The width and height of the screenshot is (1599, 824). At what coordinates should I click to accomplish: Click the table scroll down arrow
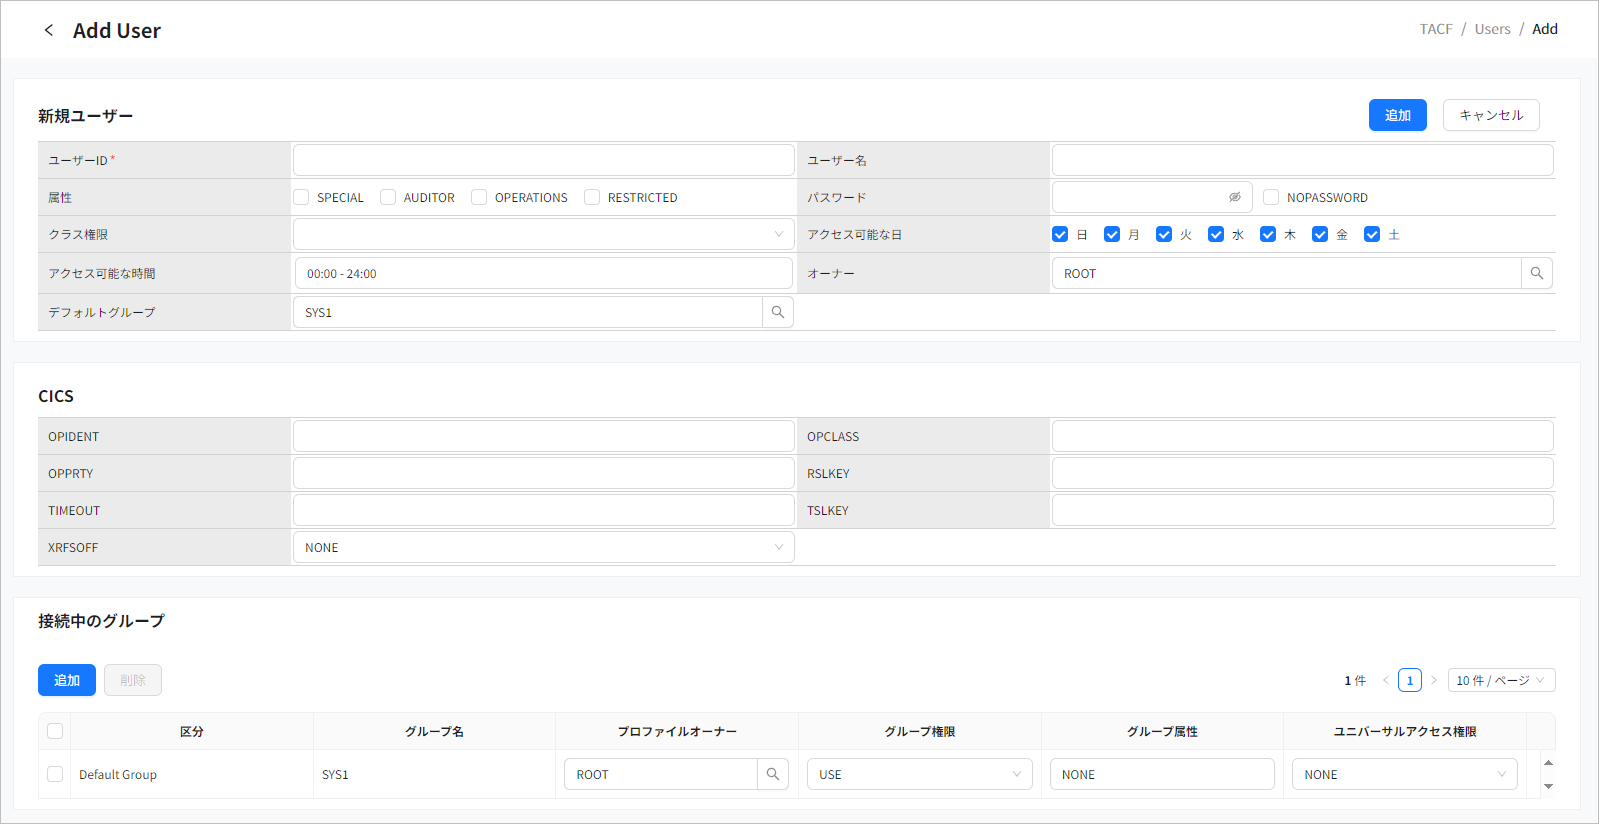pyautogui.click(x=1548, y=786)
